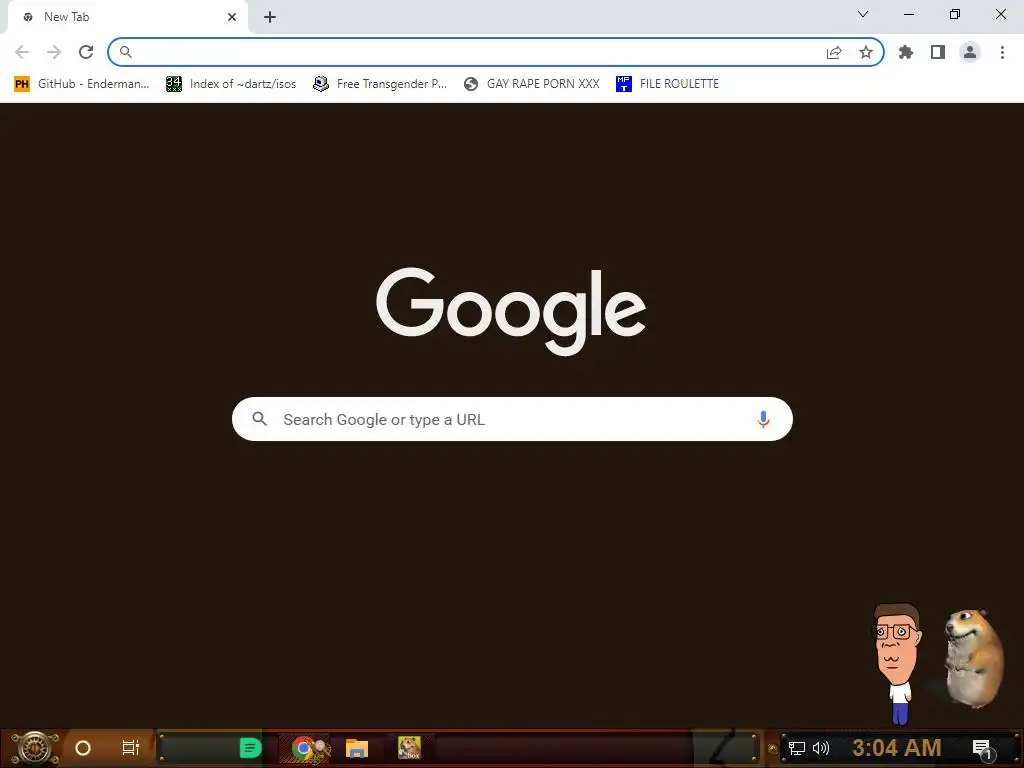Viewport: 1024px width, 768px height.
Task: Open the Index of ~dartz/isos bookmark
Action: [x=231, y=84]
